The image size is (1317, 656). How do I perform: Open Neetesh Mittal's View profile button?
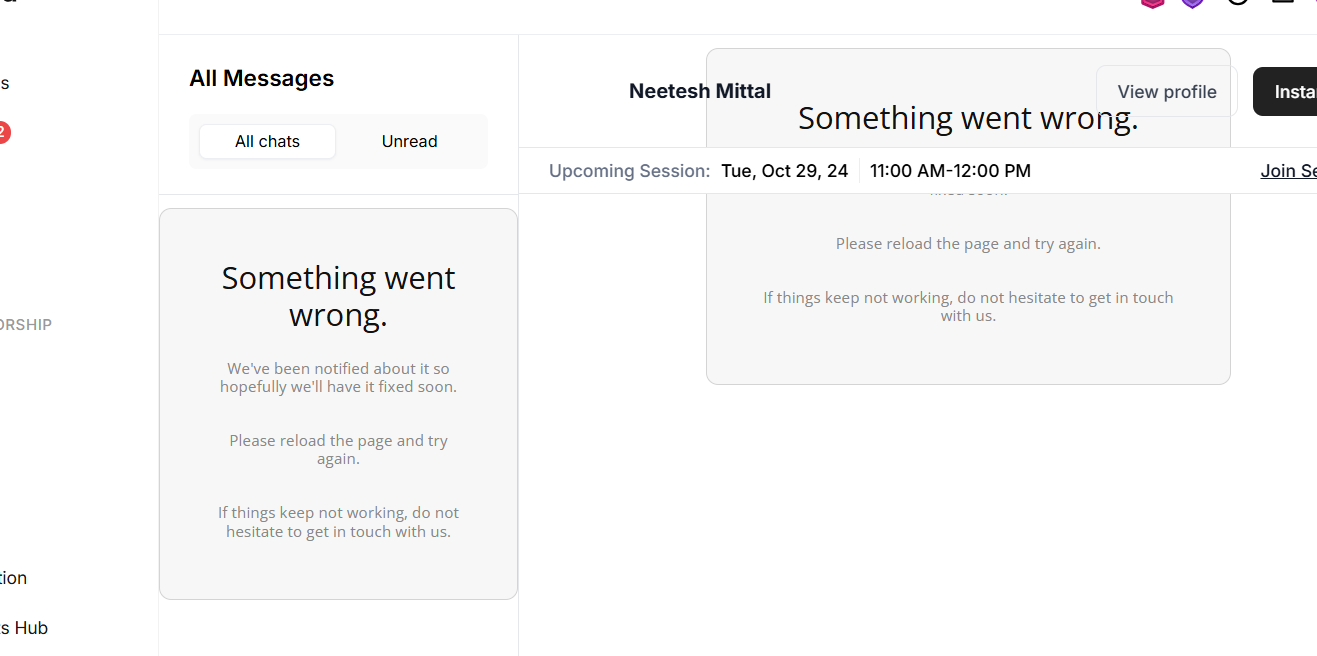[x=1166, y=92]
